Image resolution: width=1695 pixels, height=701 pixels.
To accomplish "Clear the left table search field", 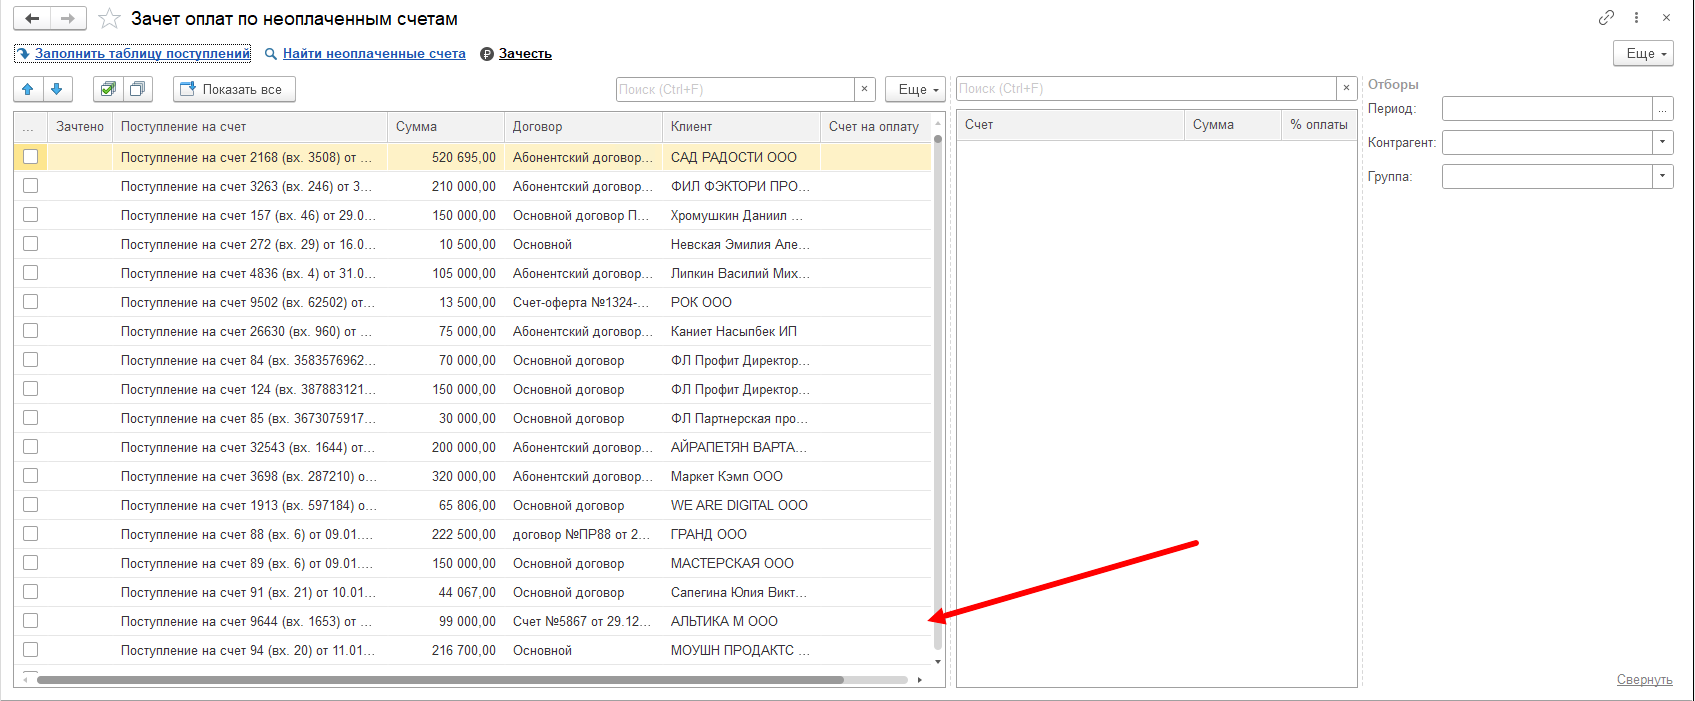I will pyautogui.click(x=865, y=89).
